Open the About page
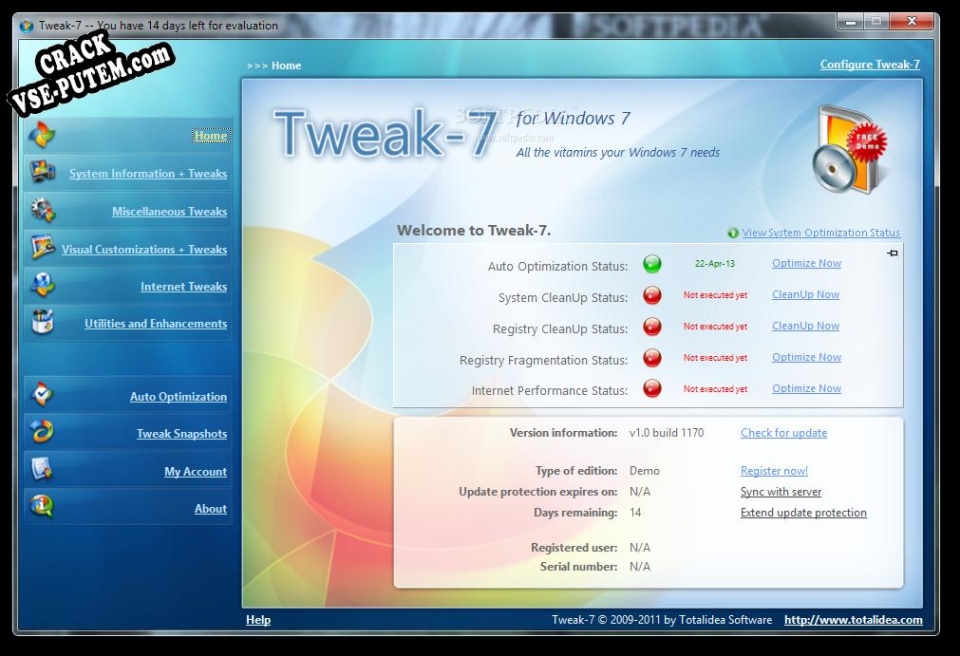960x656 pixels. [211, 508]
